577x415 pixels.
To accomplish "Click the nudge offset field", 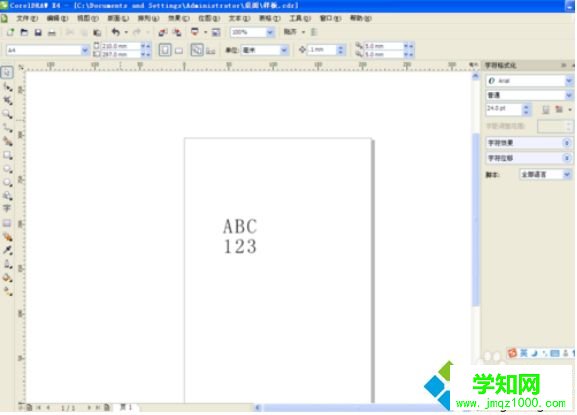I will click(x=322, y=50).
